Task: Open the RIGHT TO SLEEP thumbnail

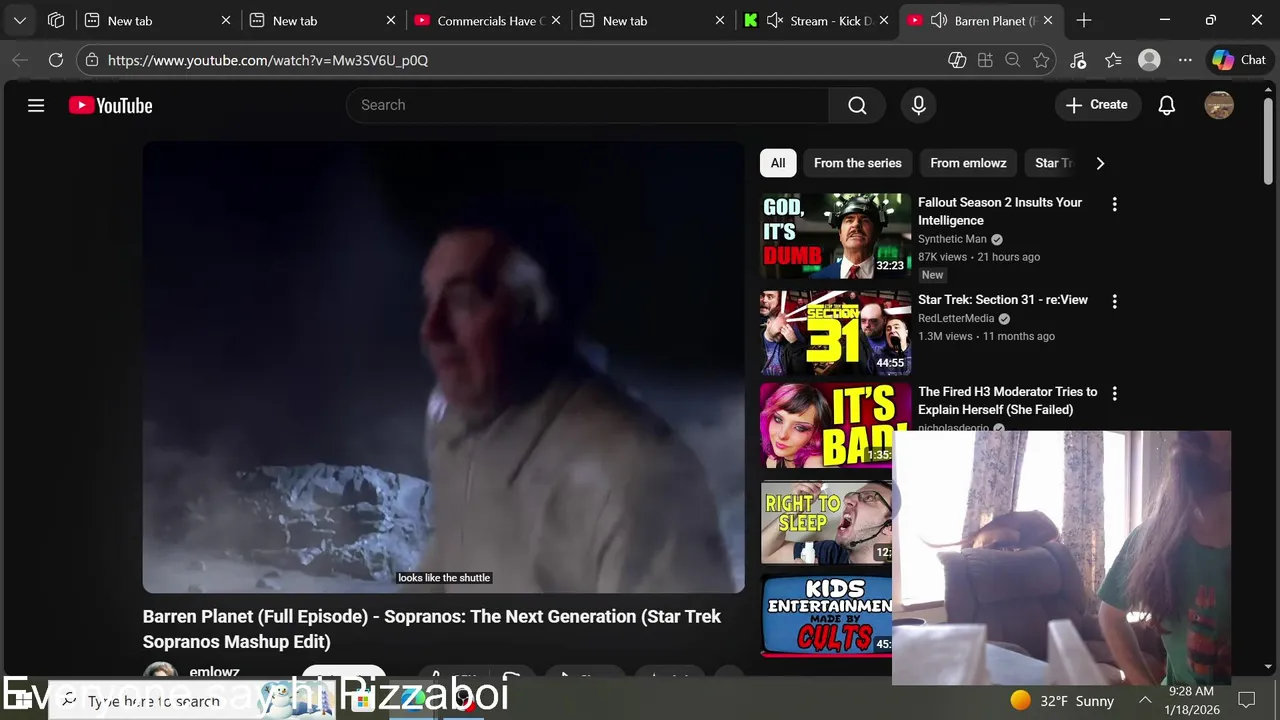Action: tap(827, 522)
